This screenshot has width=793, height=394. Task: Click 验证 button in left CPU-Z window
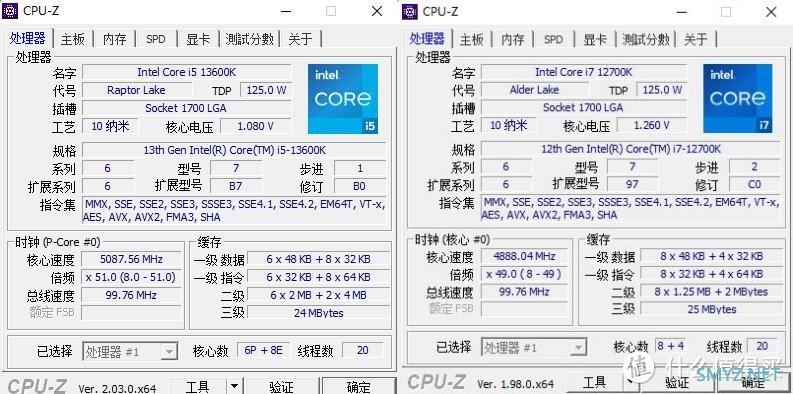281,387
